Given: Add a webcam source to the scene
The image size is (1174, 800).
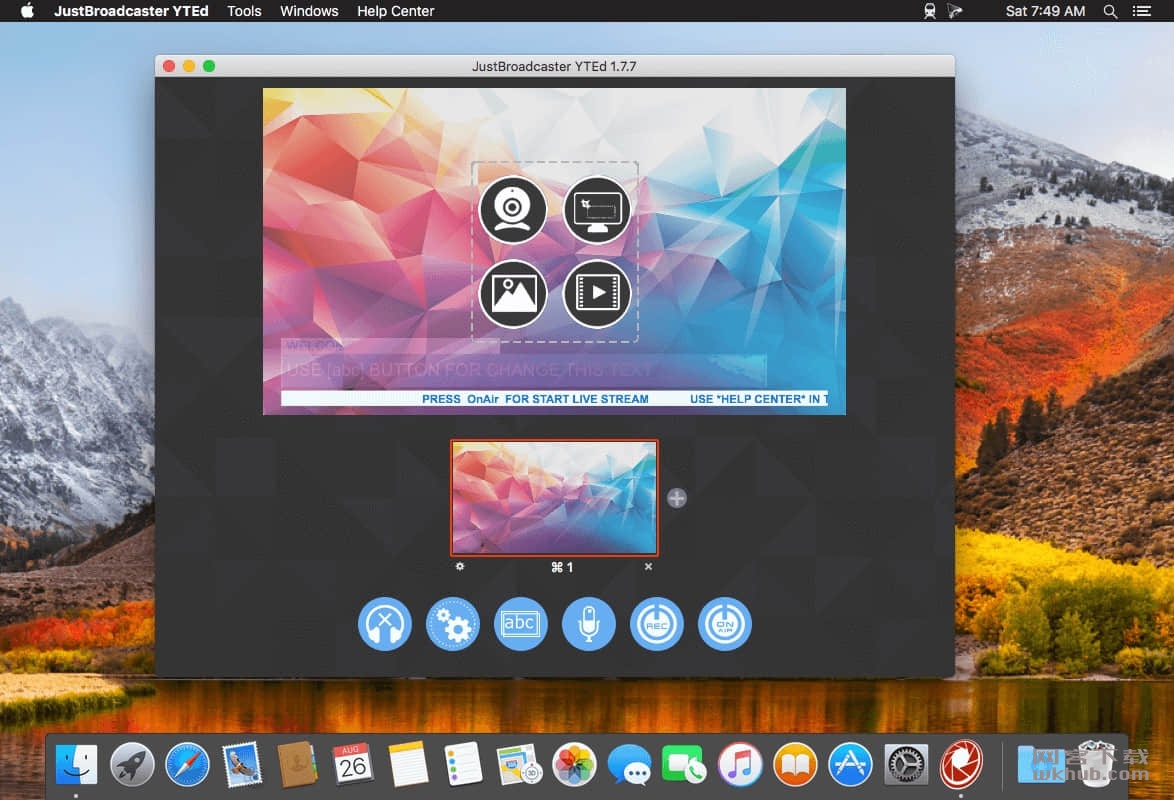Looking at the screenshot, I should [x=513, y=210].
